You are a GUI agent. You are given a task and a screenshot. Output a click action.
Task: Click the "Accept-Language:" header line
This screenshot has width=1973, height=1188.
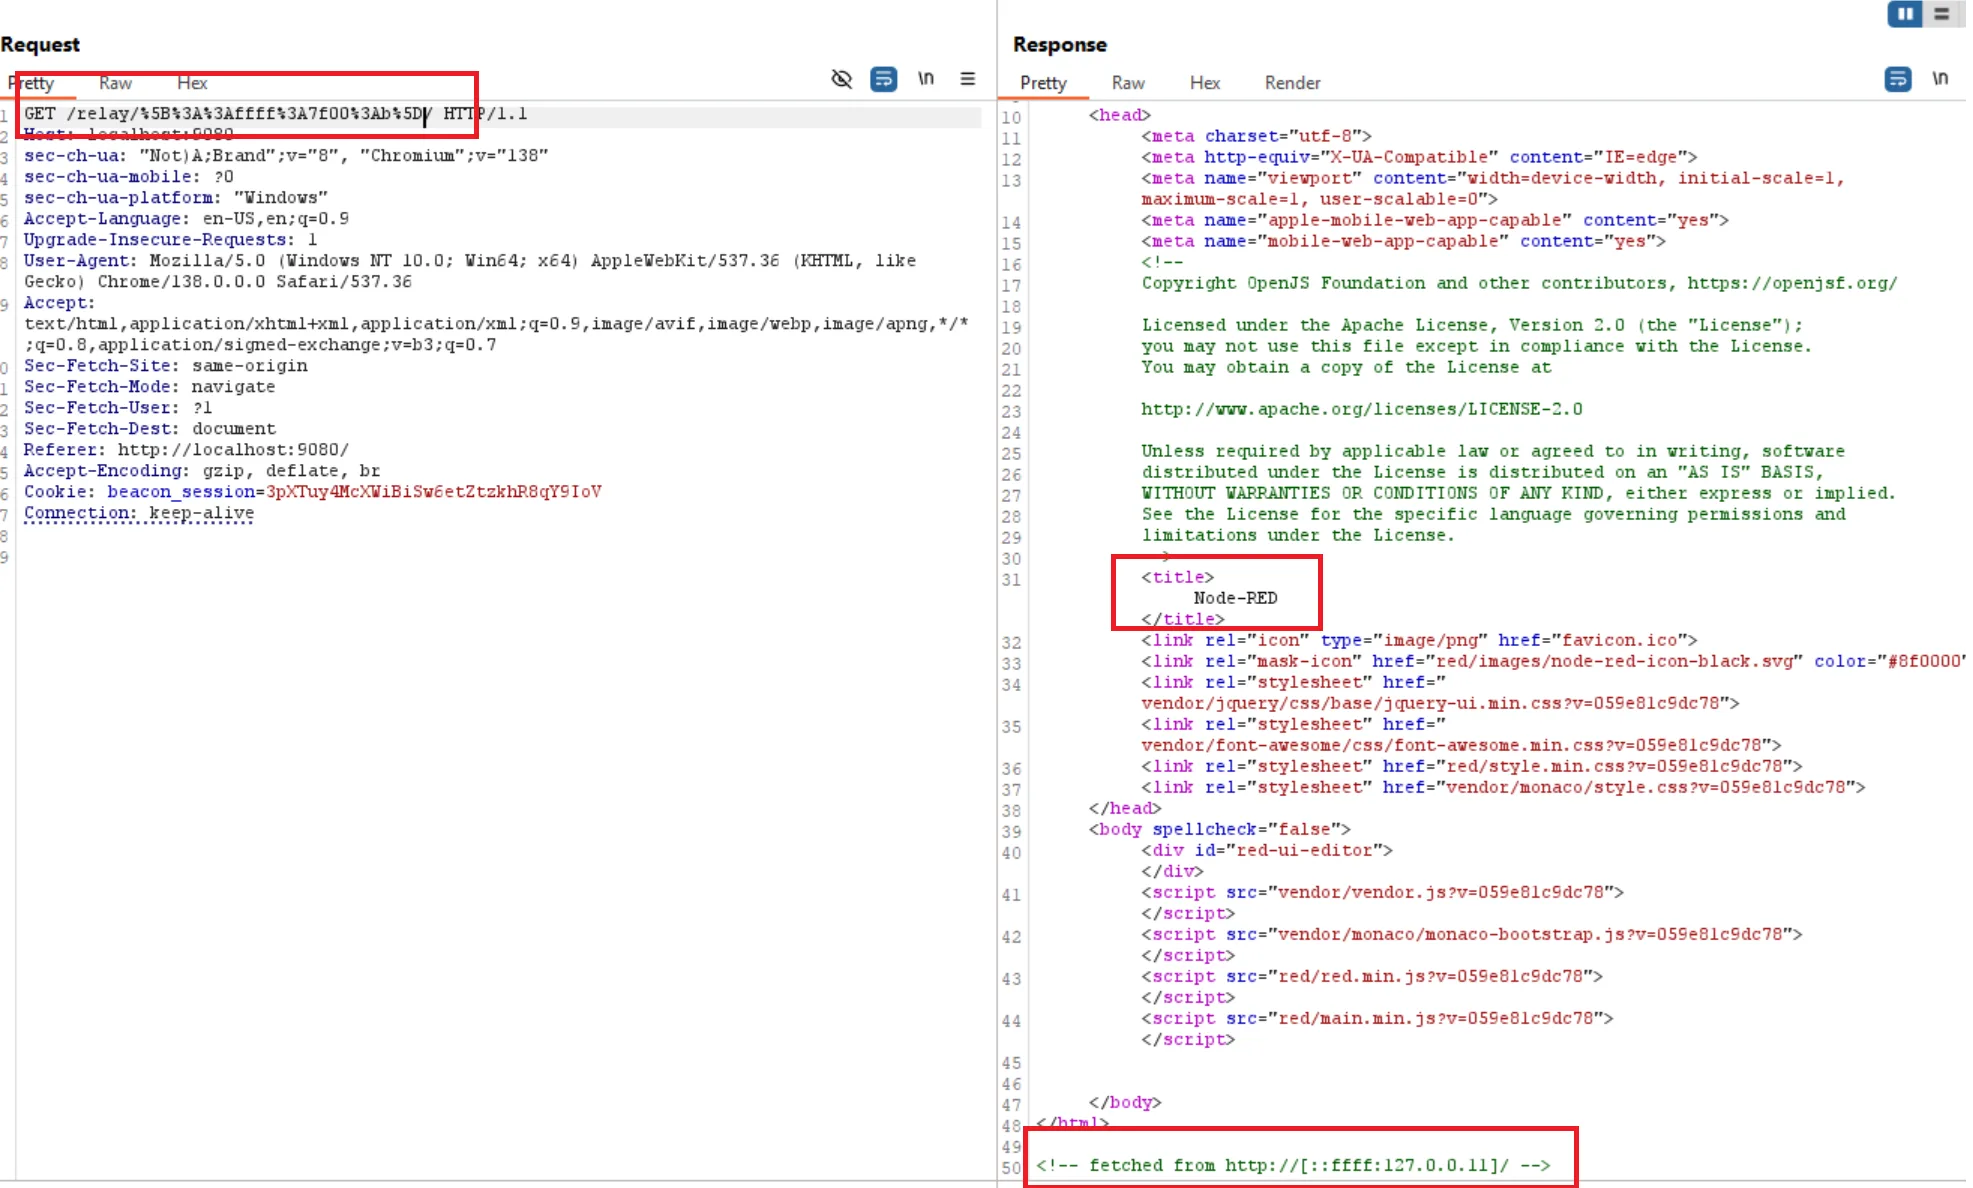pyautogui.click(x=186, y=219)
